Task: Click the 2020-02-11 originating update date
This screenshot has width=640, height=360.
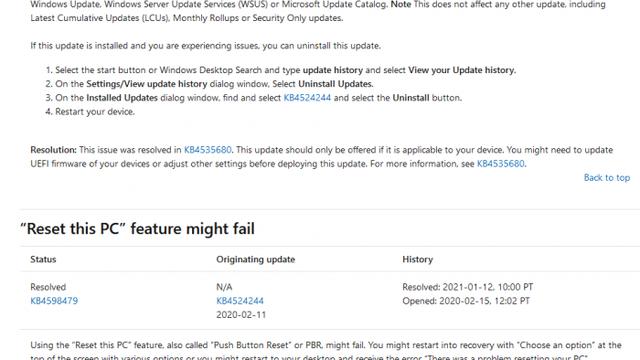Action: [241, 315]
